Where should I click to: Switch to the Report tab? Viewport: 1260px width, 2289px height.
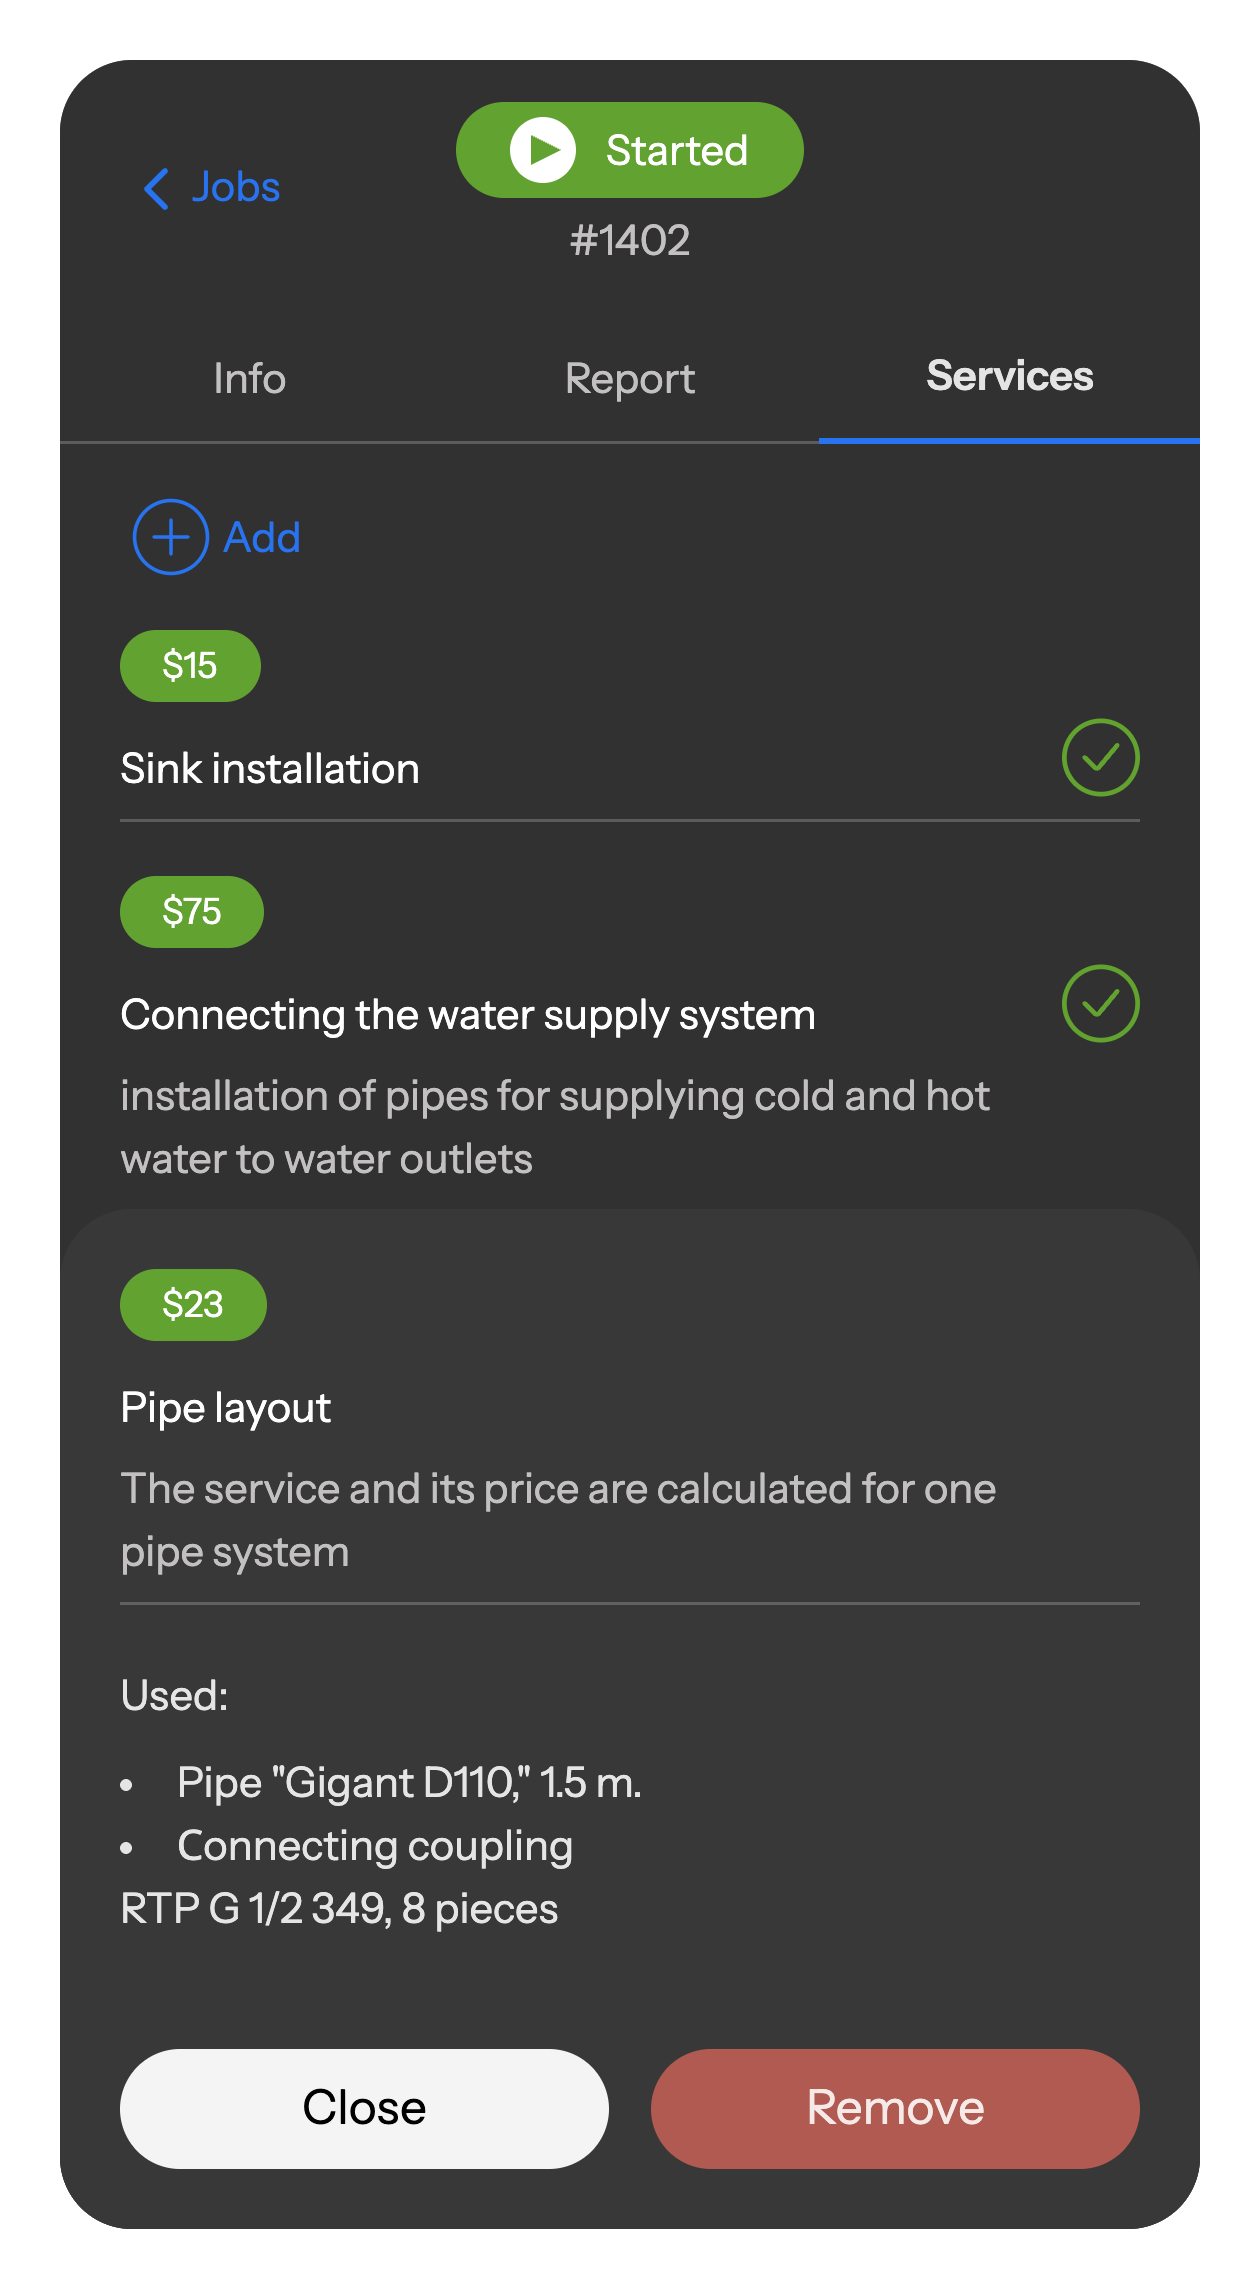[x=629, y=379]
